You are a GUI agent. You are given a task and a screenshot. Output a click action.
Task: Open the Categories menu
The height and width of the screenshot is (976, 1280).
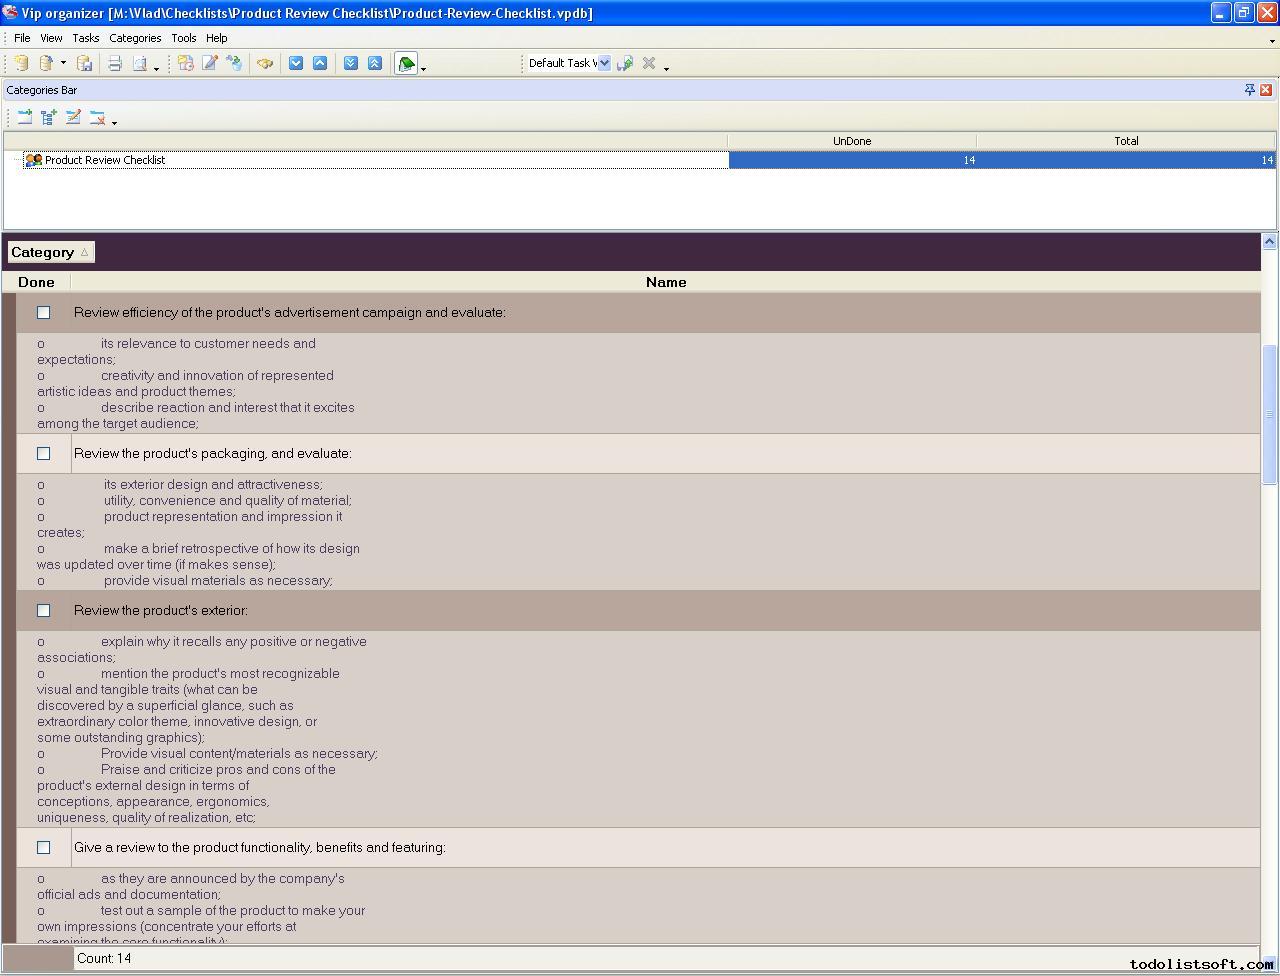coord(135,38)
